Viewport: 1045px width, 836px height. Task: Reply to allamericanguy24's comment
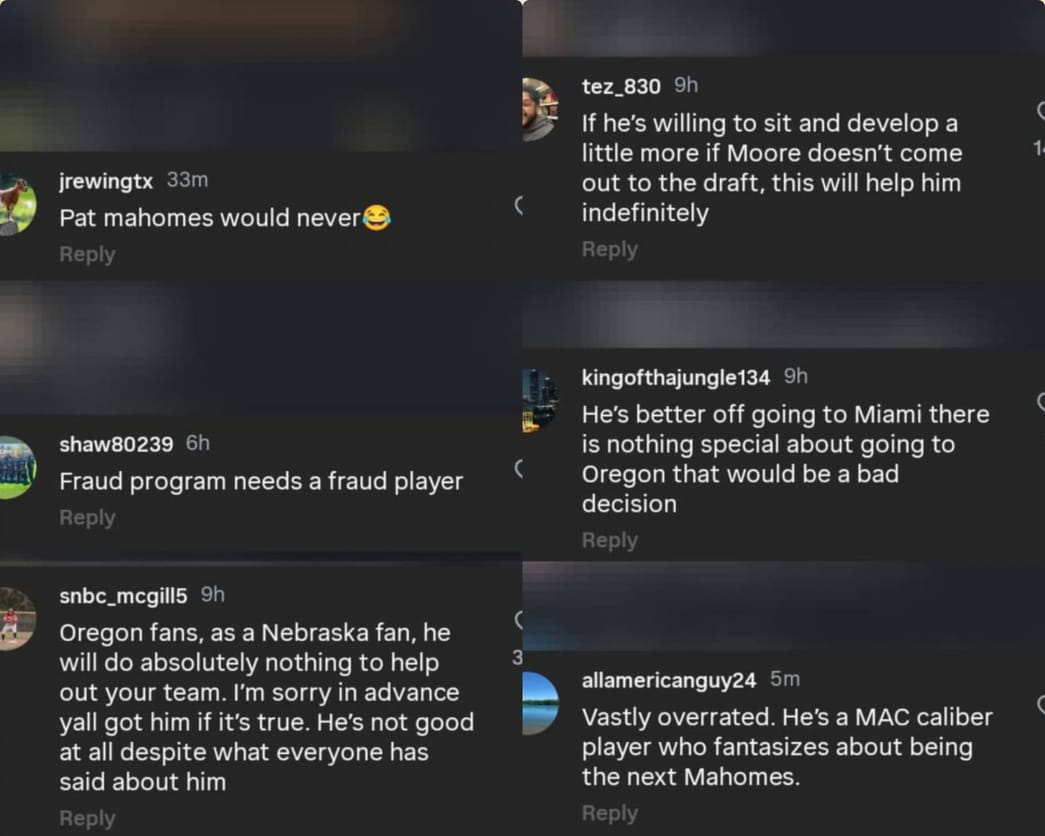(610, 812)
